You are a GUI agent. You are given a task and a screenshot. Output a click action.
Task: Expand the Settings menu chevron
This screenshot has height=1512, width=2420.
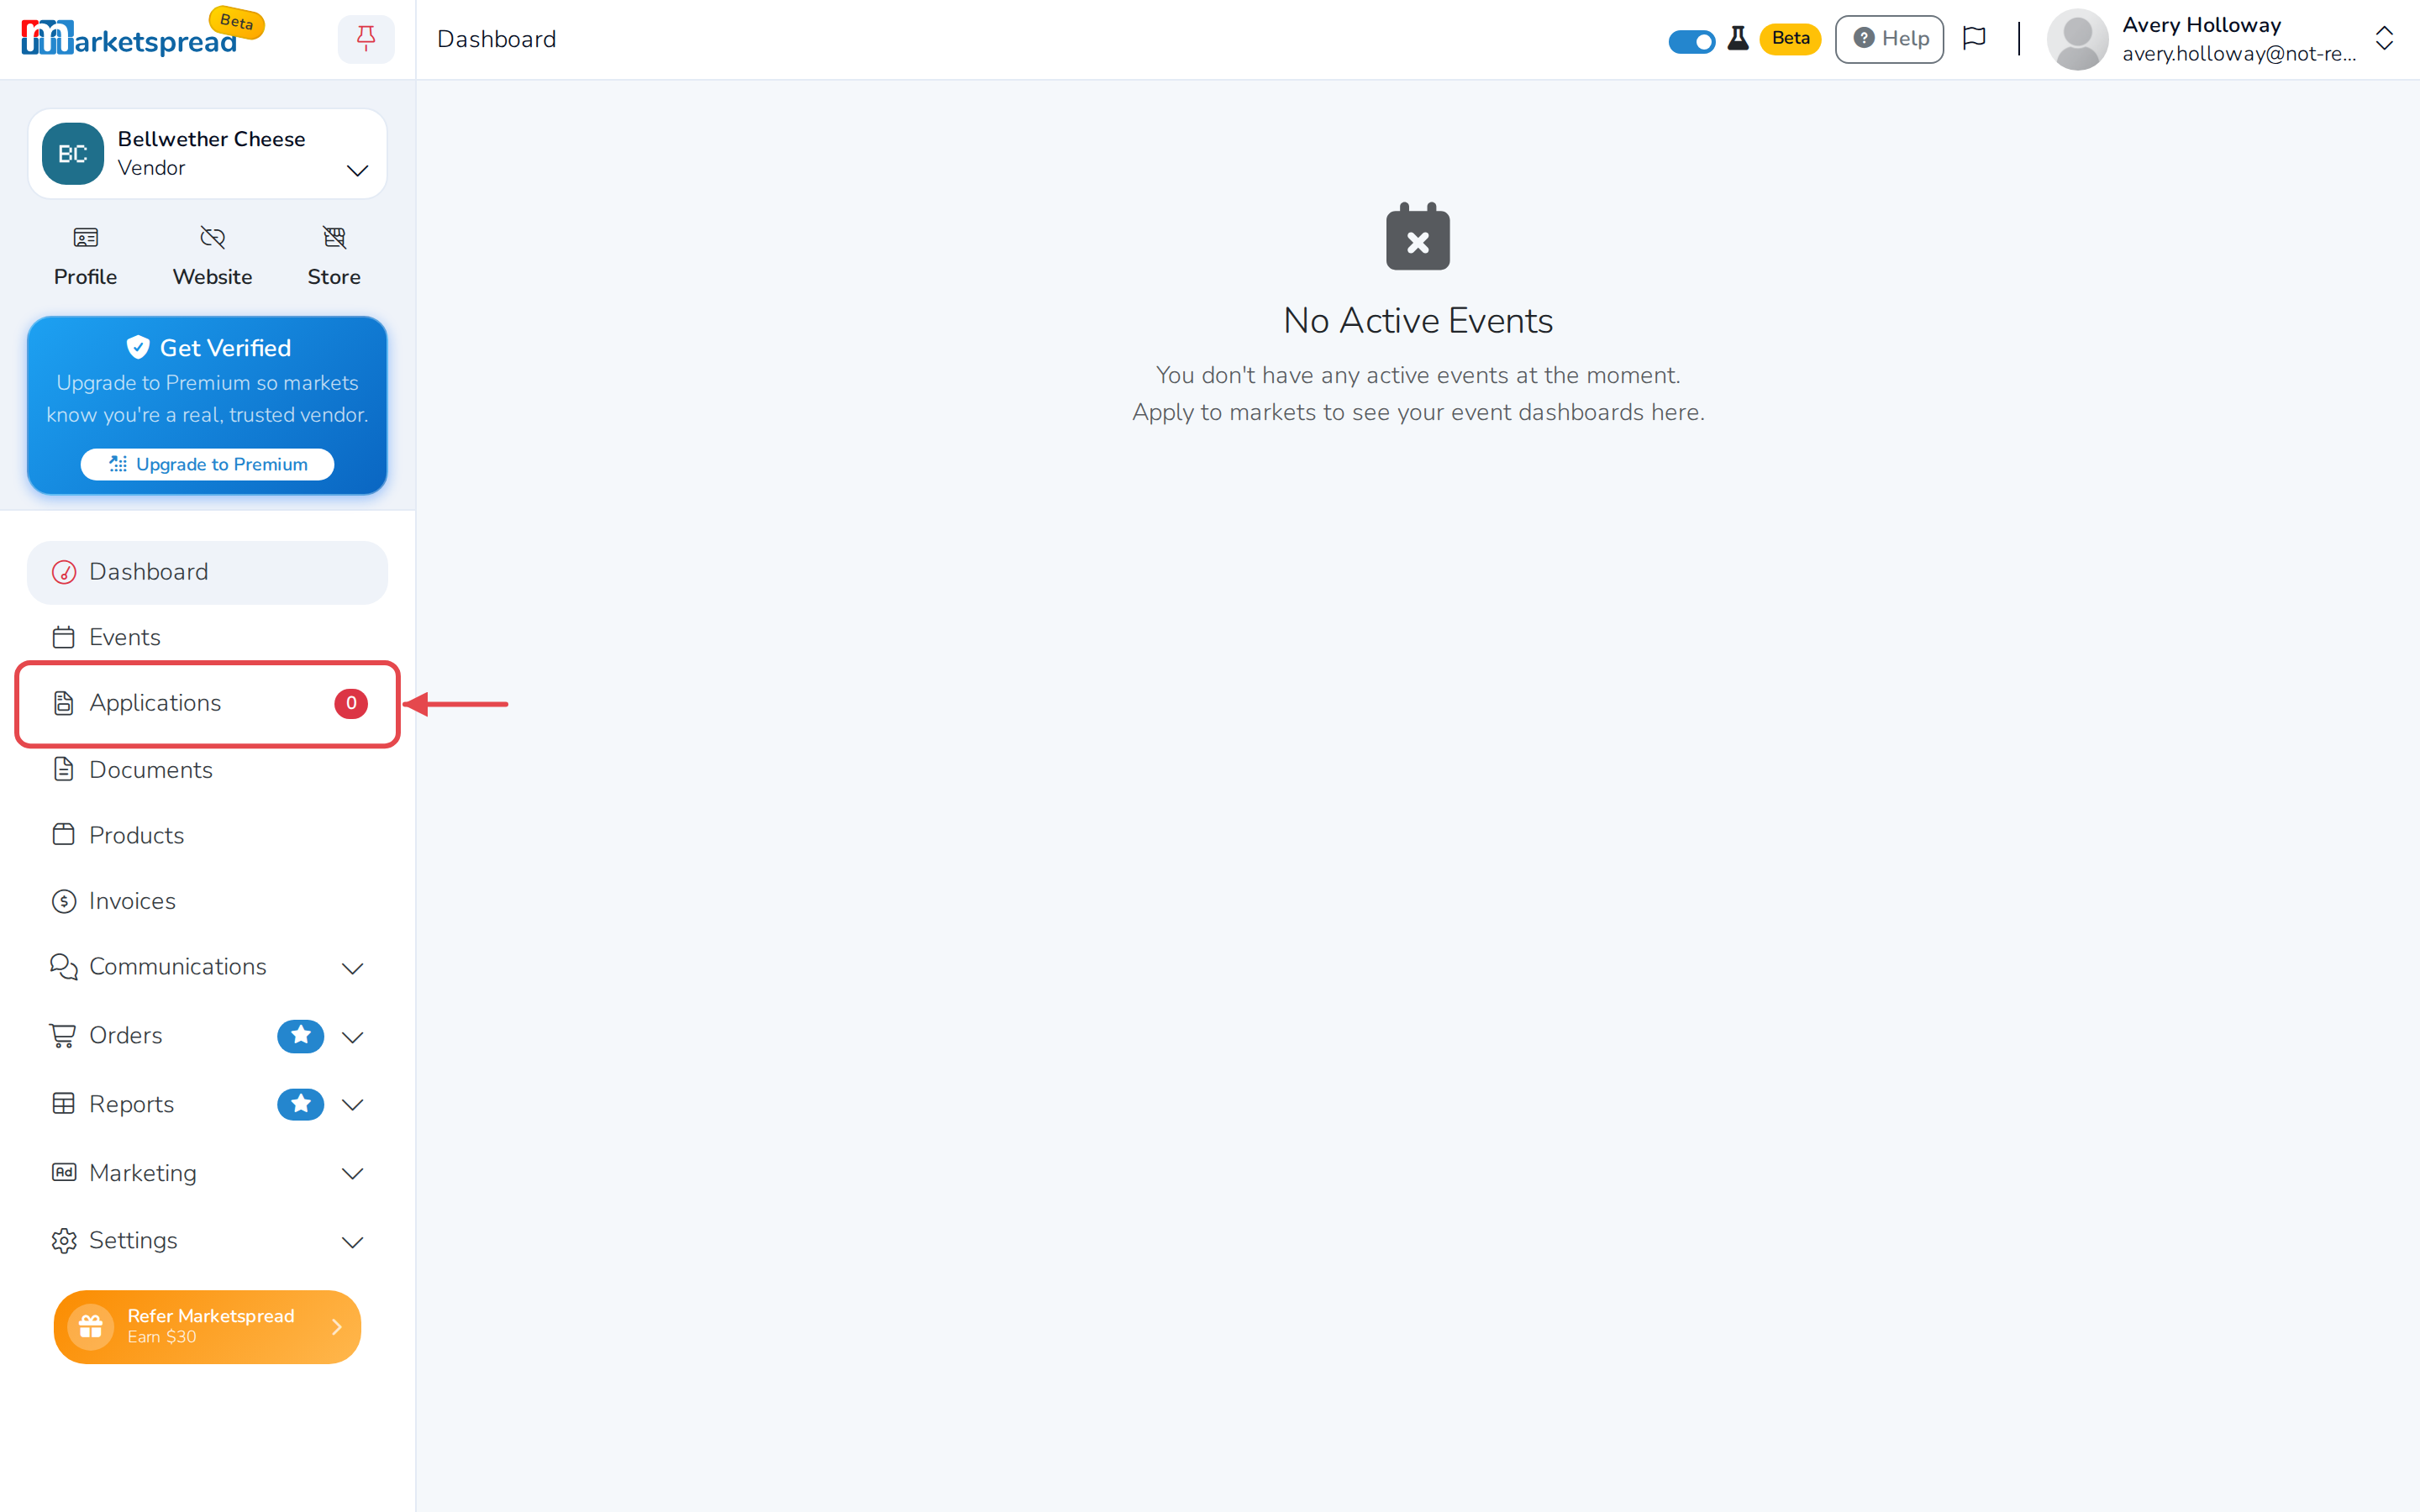pos(352,1242)
